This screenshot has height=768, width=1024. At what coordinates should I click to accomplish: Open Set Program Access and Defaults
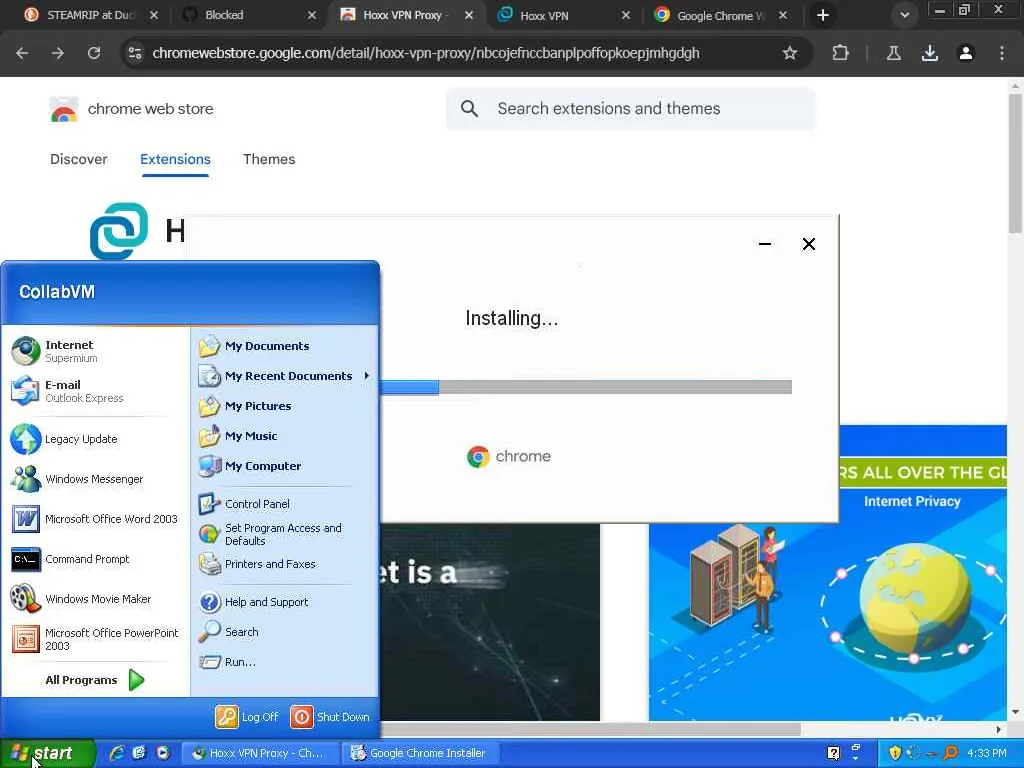285,534
